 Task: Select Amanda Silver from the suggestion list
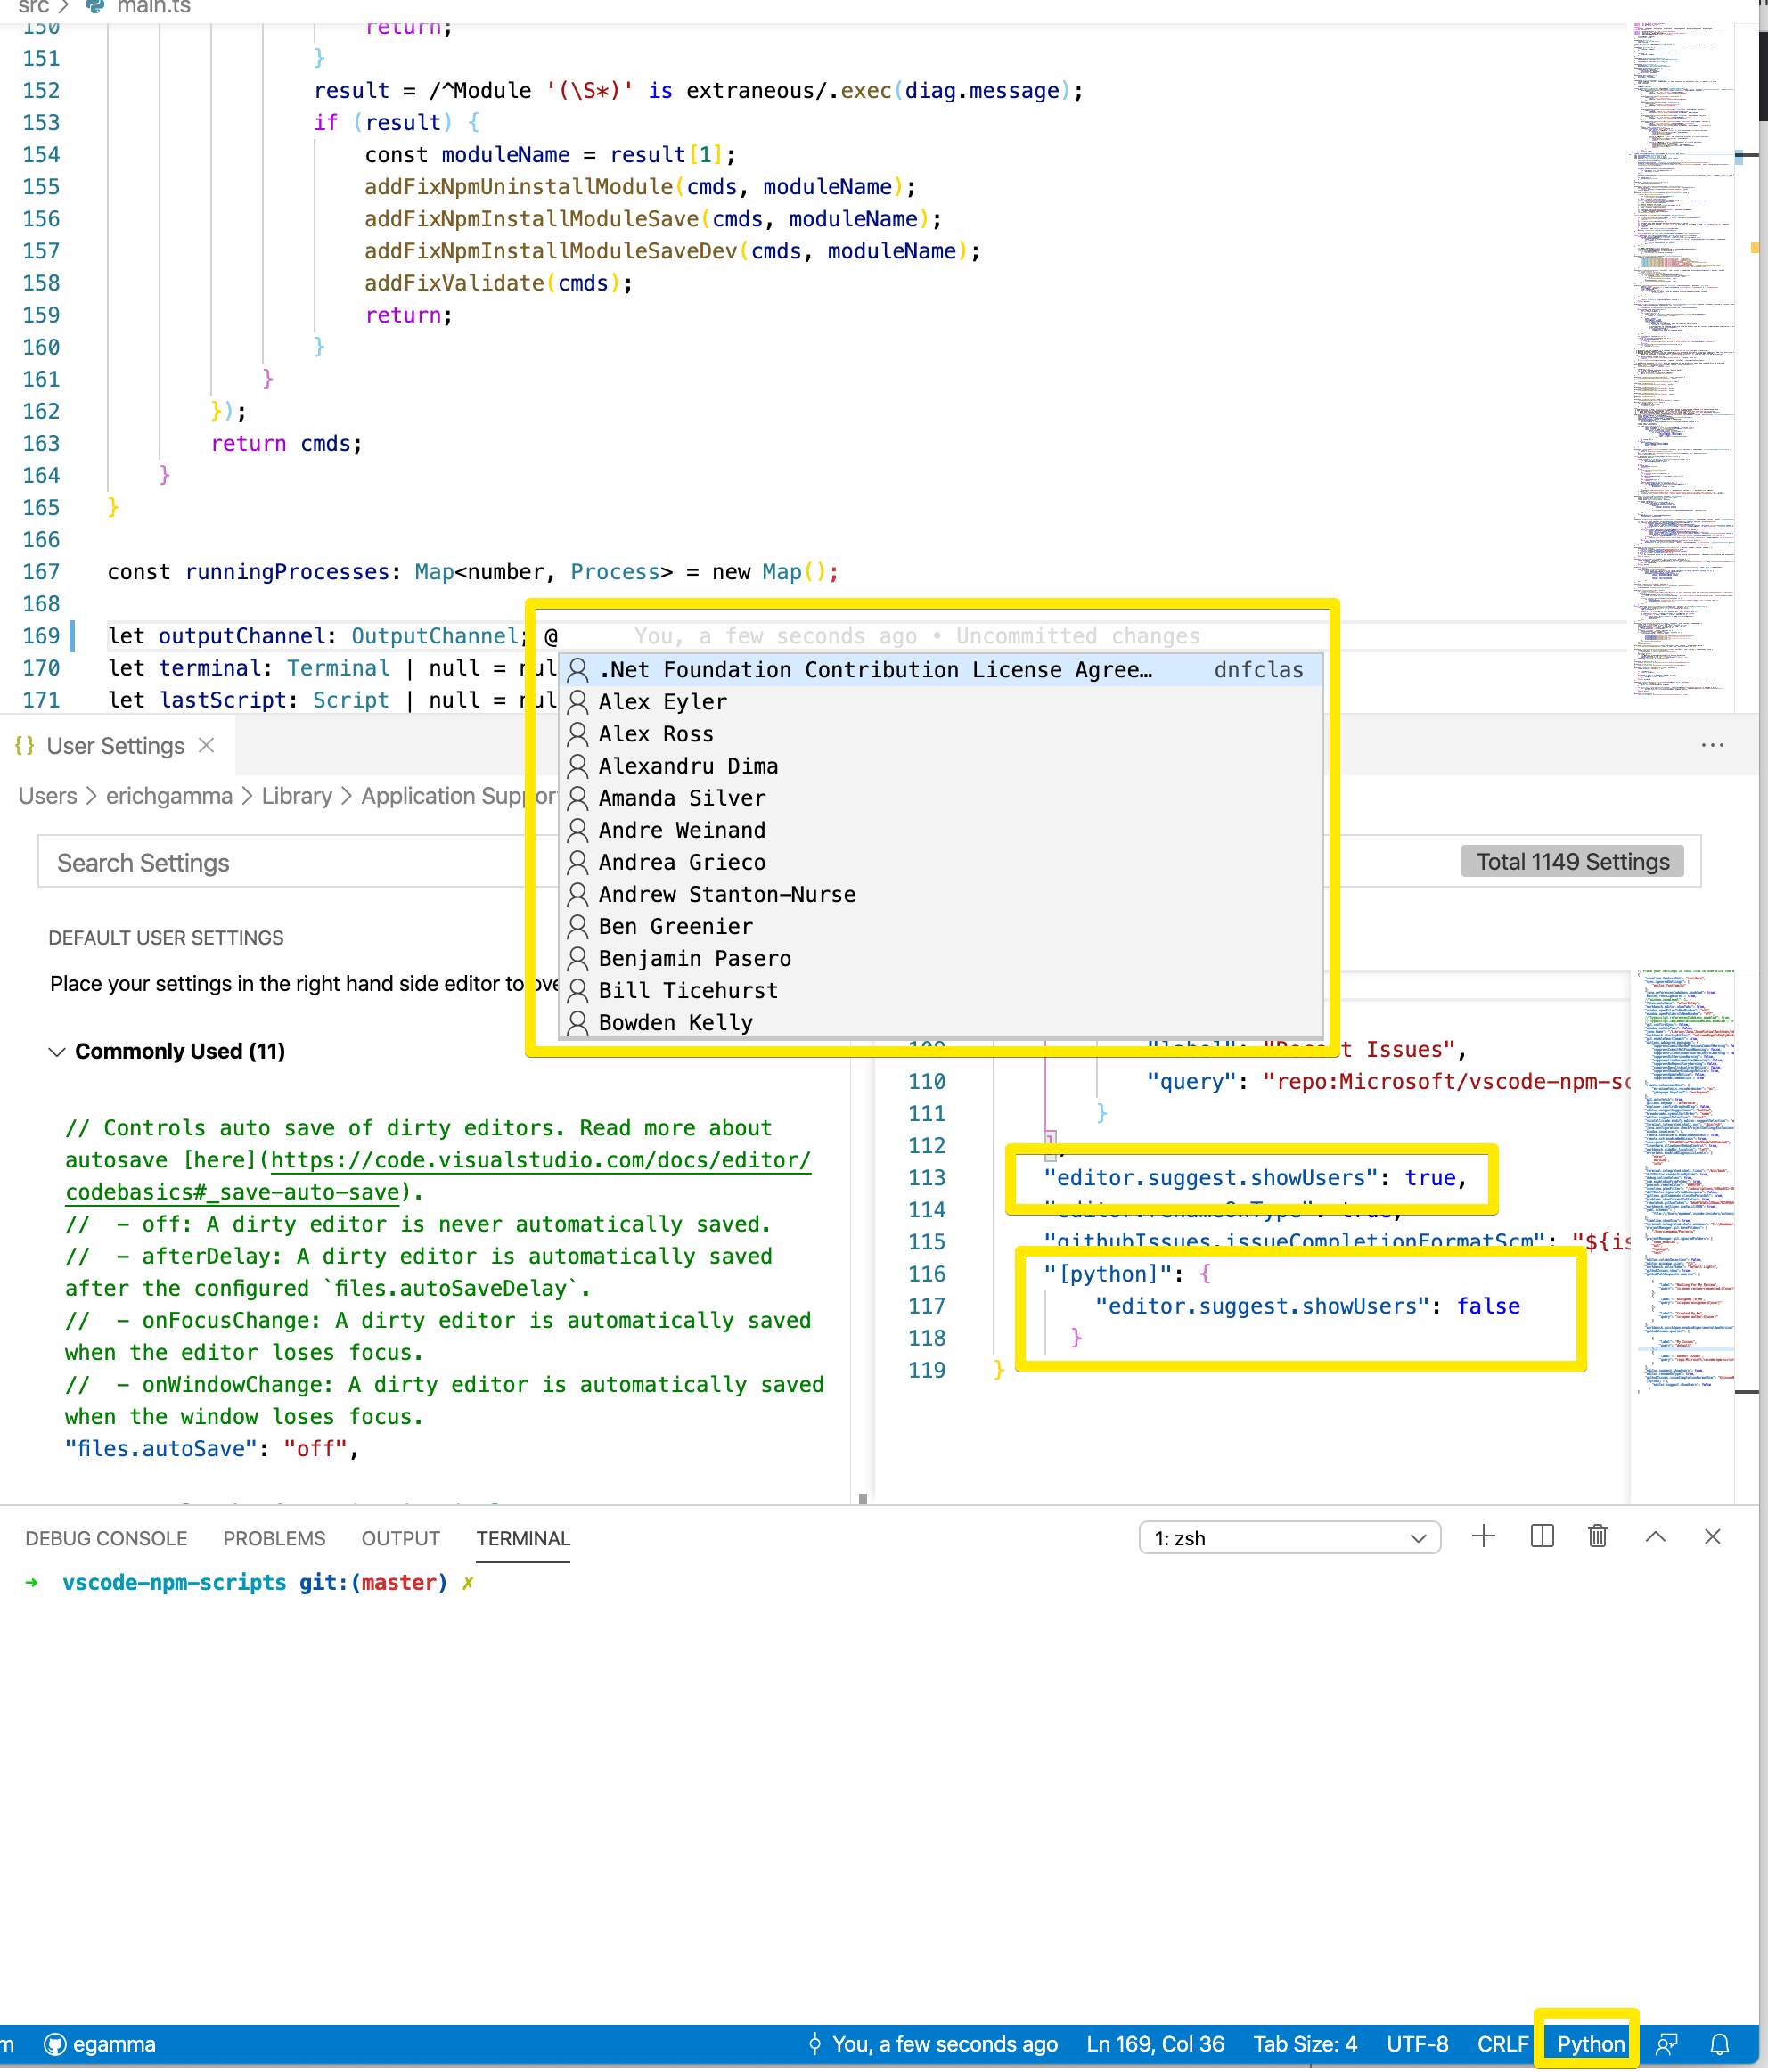pyautogui.click(x=682, y=798)
